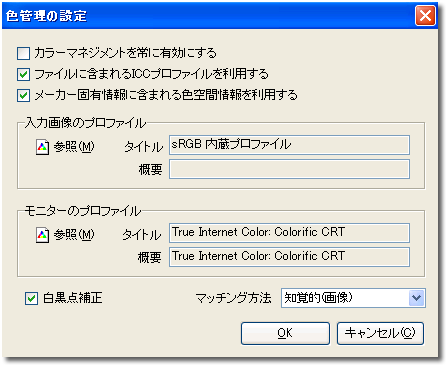This screenshot has height=365, width=446.
Task: Click 参照(M) under モニターのプロファイル
Action: coord(74,235)
